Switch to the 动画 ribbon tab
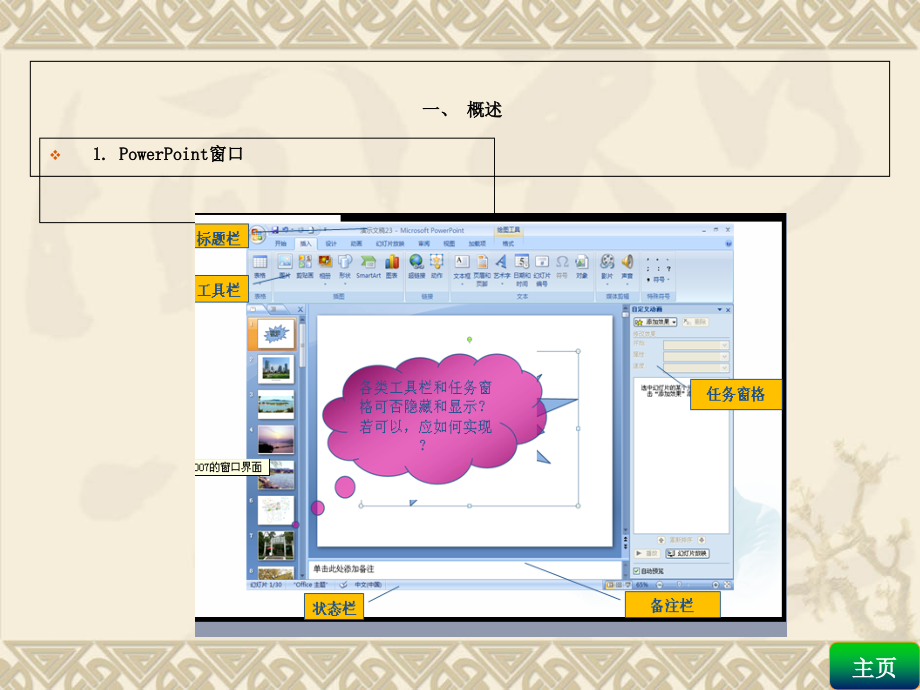Image resolution: width=920 pixels, height=690 pixels. click(x=356, y=243)
